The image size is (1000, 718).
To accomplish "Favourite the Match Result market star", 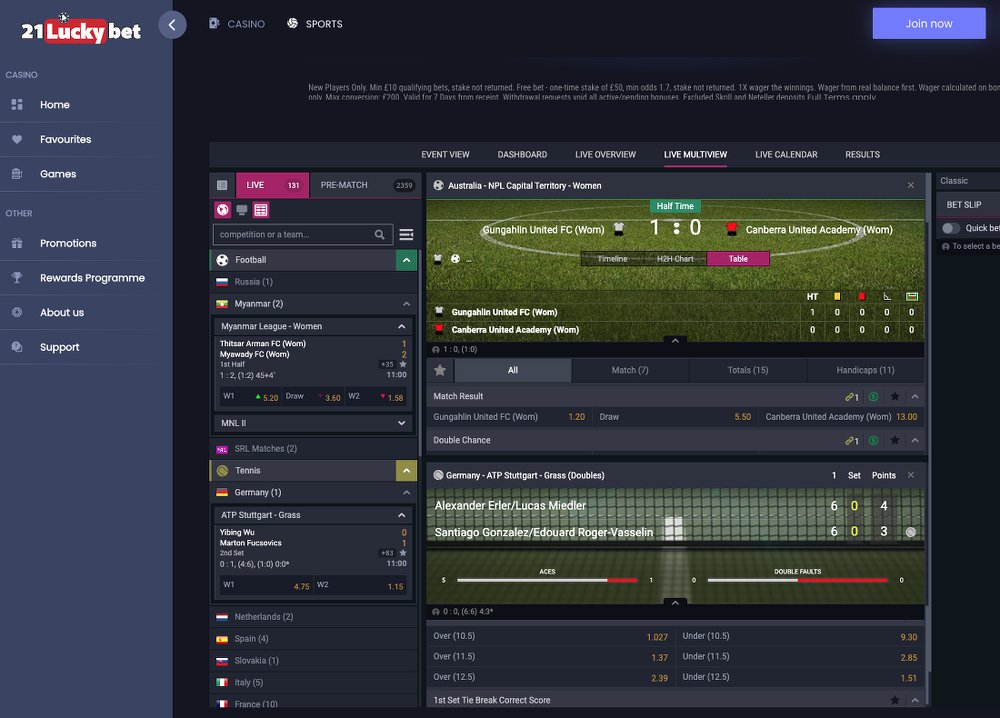I will click(x=895, y=397).
